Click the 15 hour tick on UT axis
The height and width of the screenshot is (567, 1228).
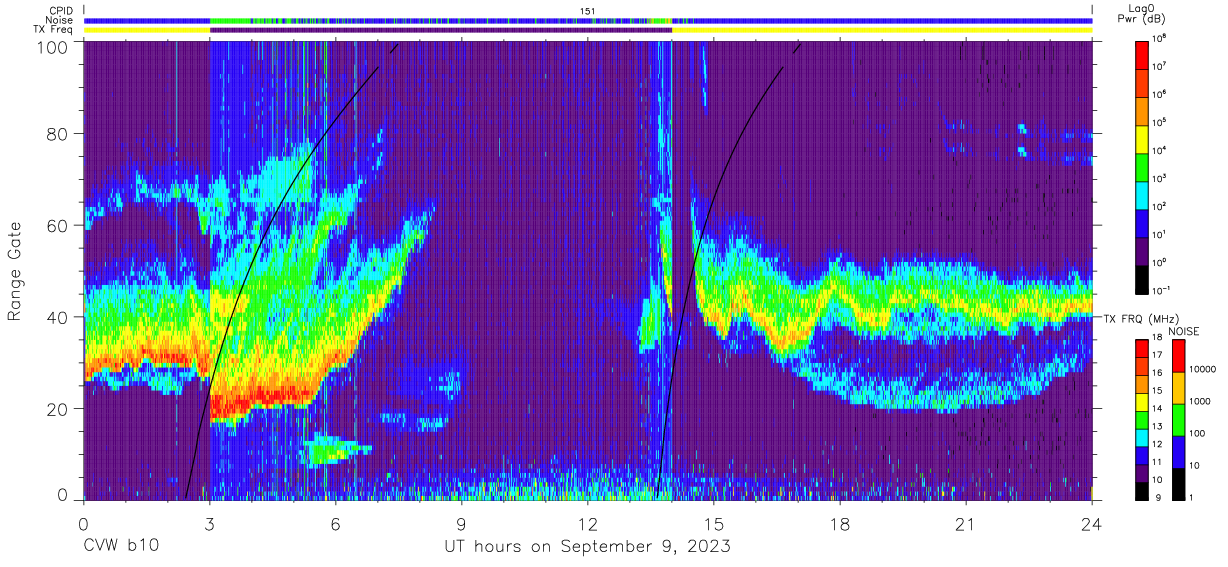(714, 523)
